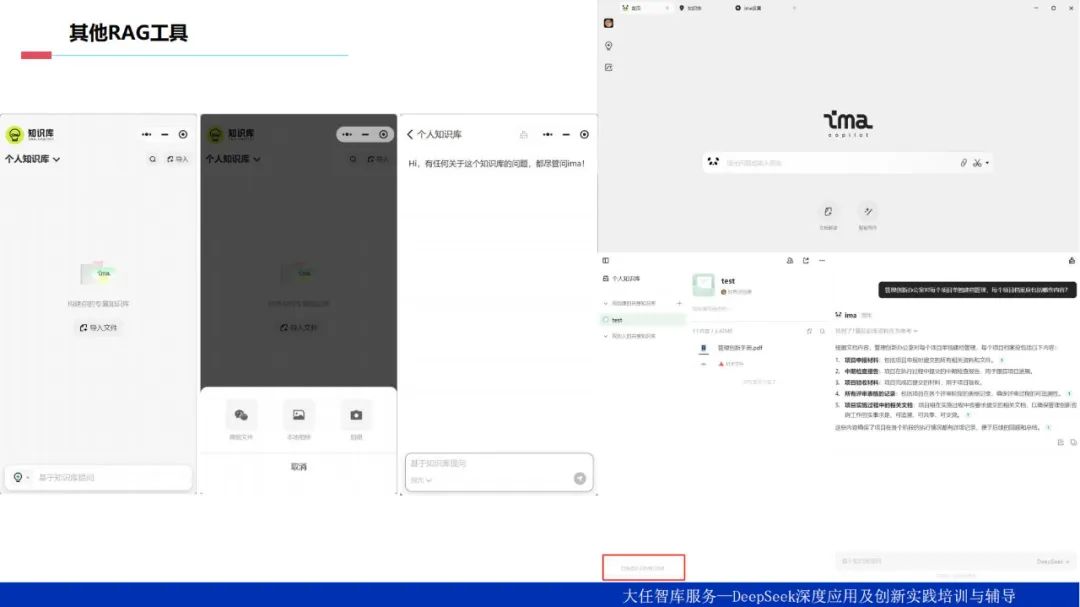The height and width of the screenshot is (607, 1080).
Task: Open the knowledge base pin icon in the ima sidebar
Action: [608, 45]
